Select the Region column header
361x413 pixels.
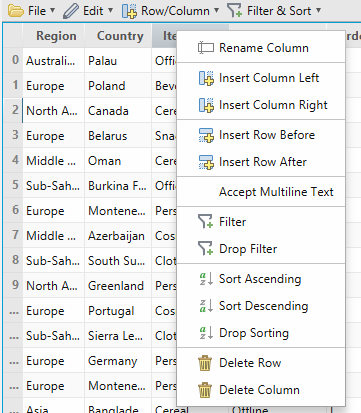54,36
